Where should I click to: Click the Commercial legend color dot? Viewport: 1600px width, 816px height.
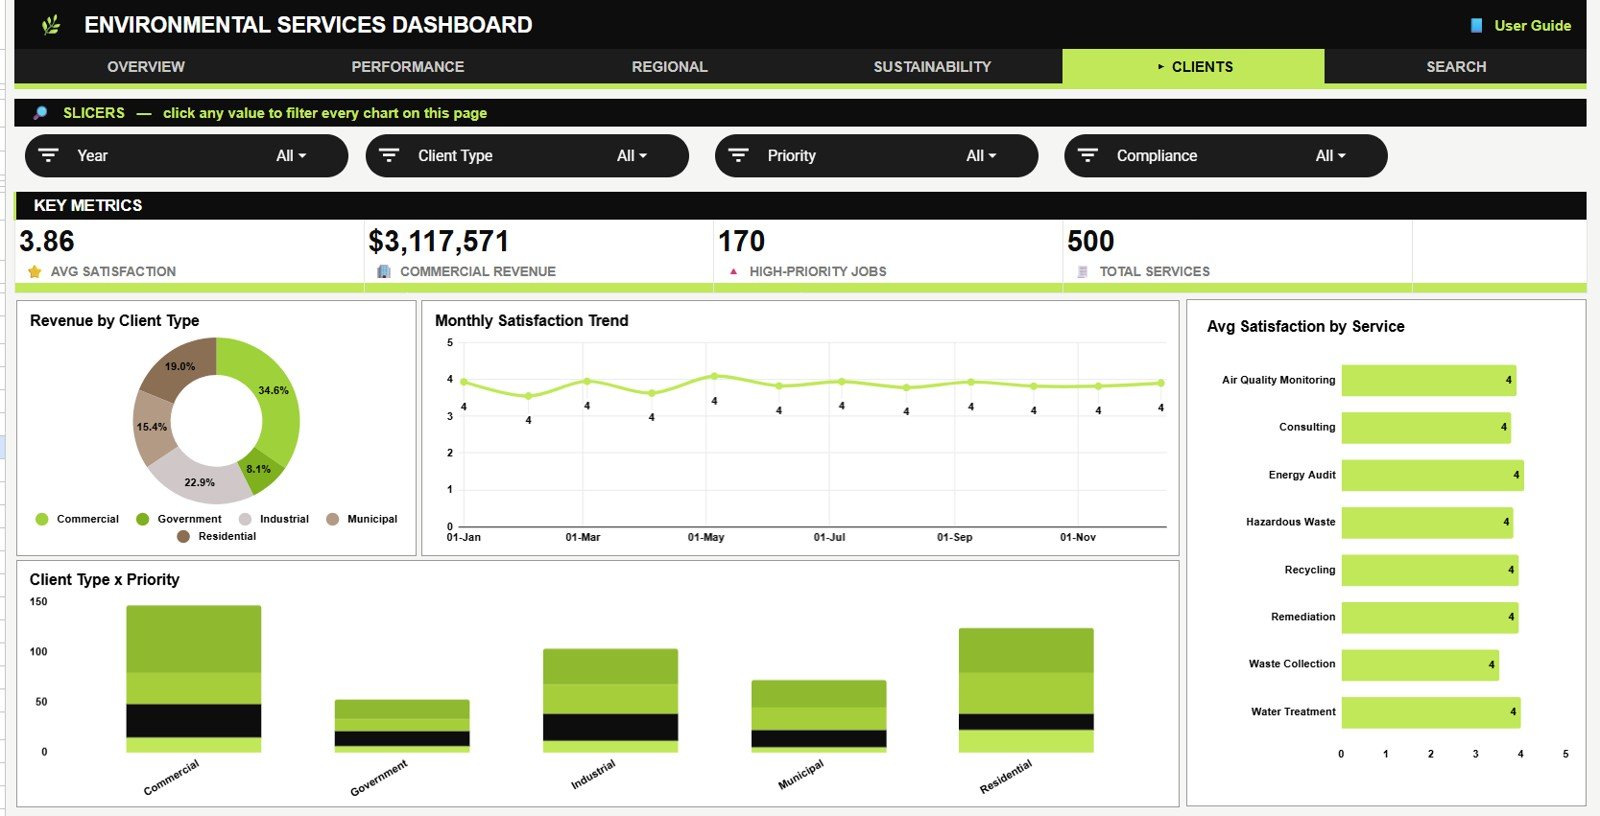point(42,519)
